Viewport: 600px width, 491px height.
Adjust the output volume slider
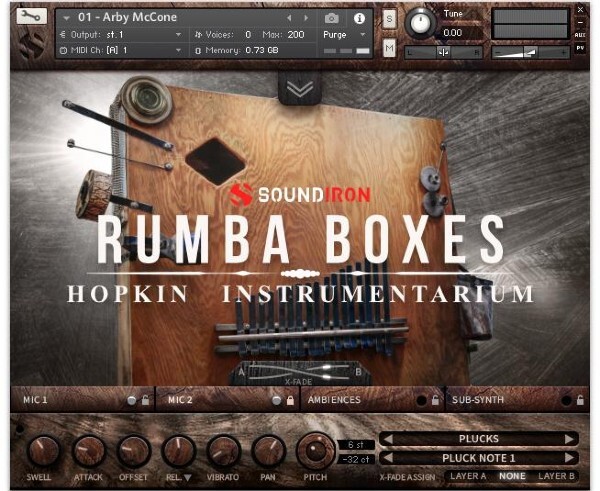click(x=530, y=52)
